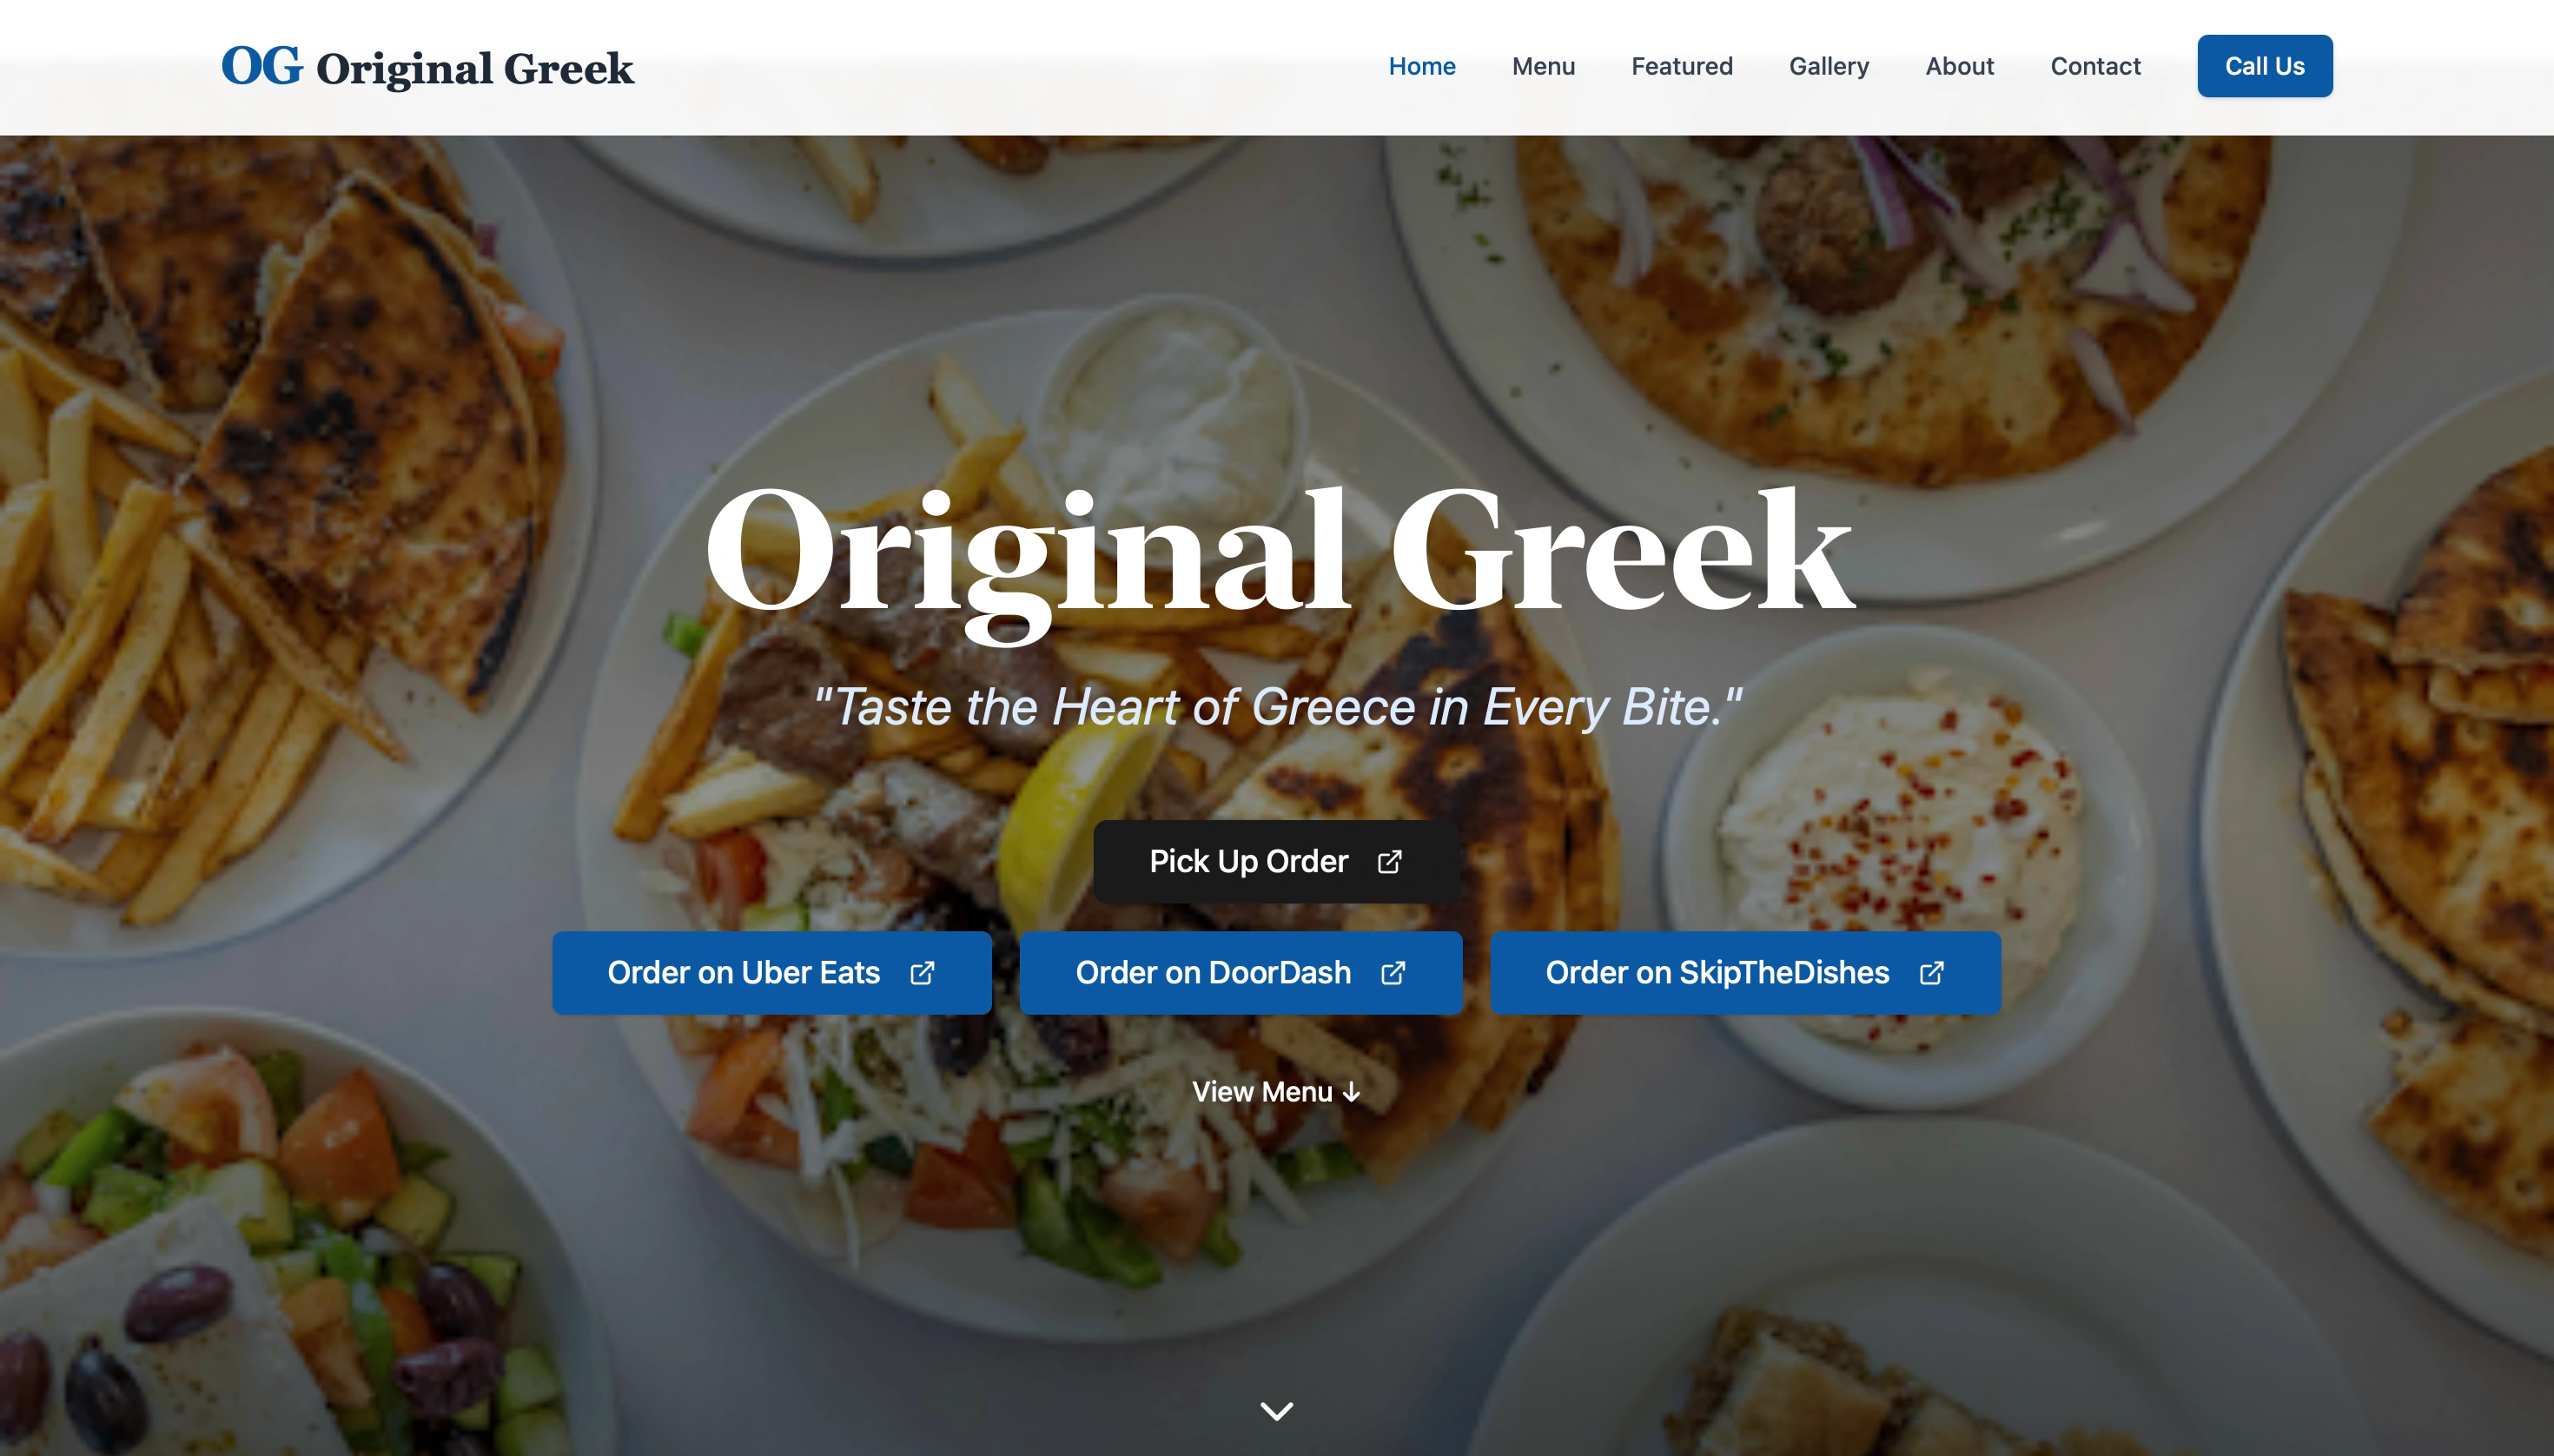Image resolution: width=2554 pixels, height=1456 pixels.
Task: Go to the Featured section
Action: pyautogui.click(x=1682, y=66)
